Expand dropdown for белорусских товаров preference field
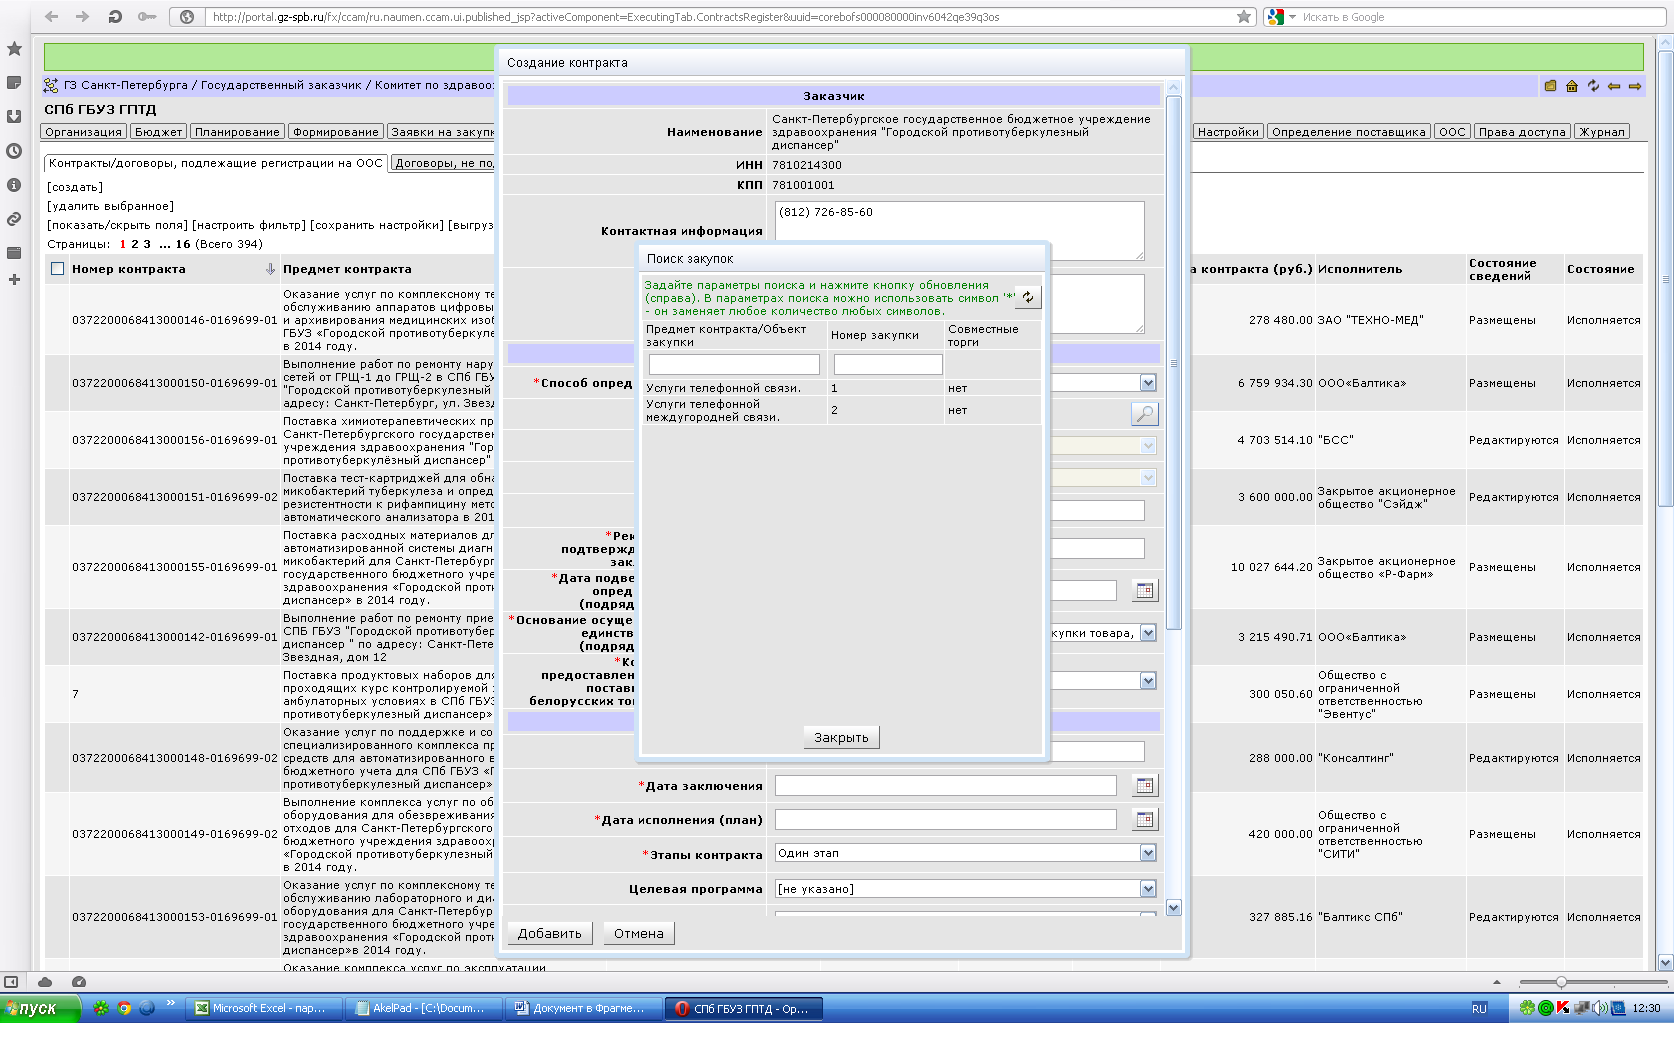 (1148, 681)
